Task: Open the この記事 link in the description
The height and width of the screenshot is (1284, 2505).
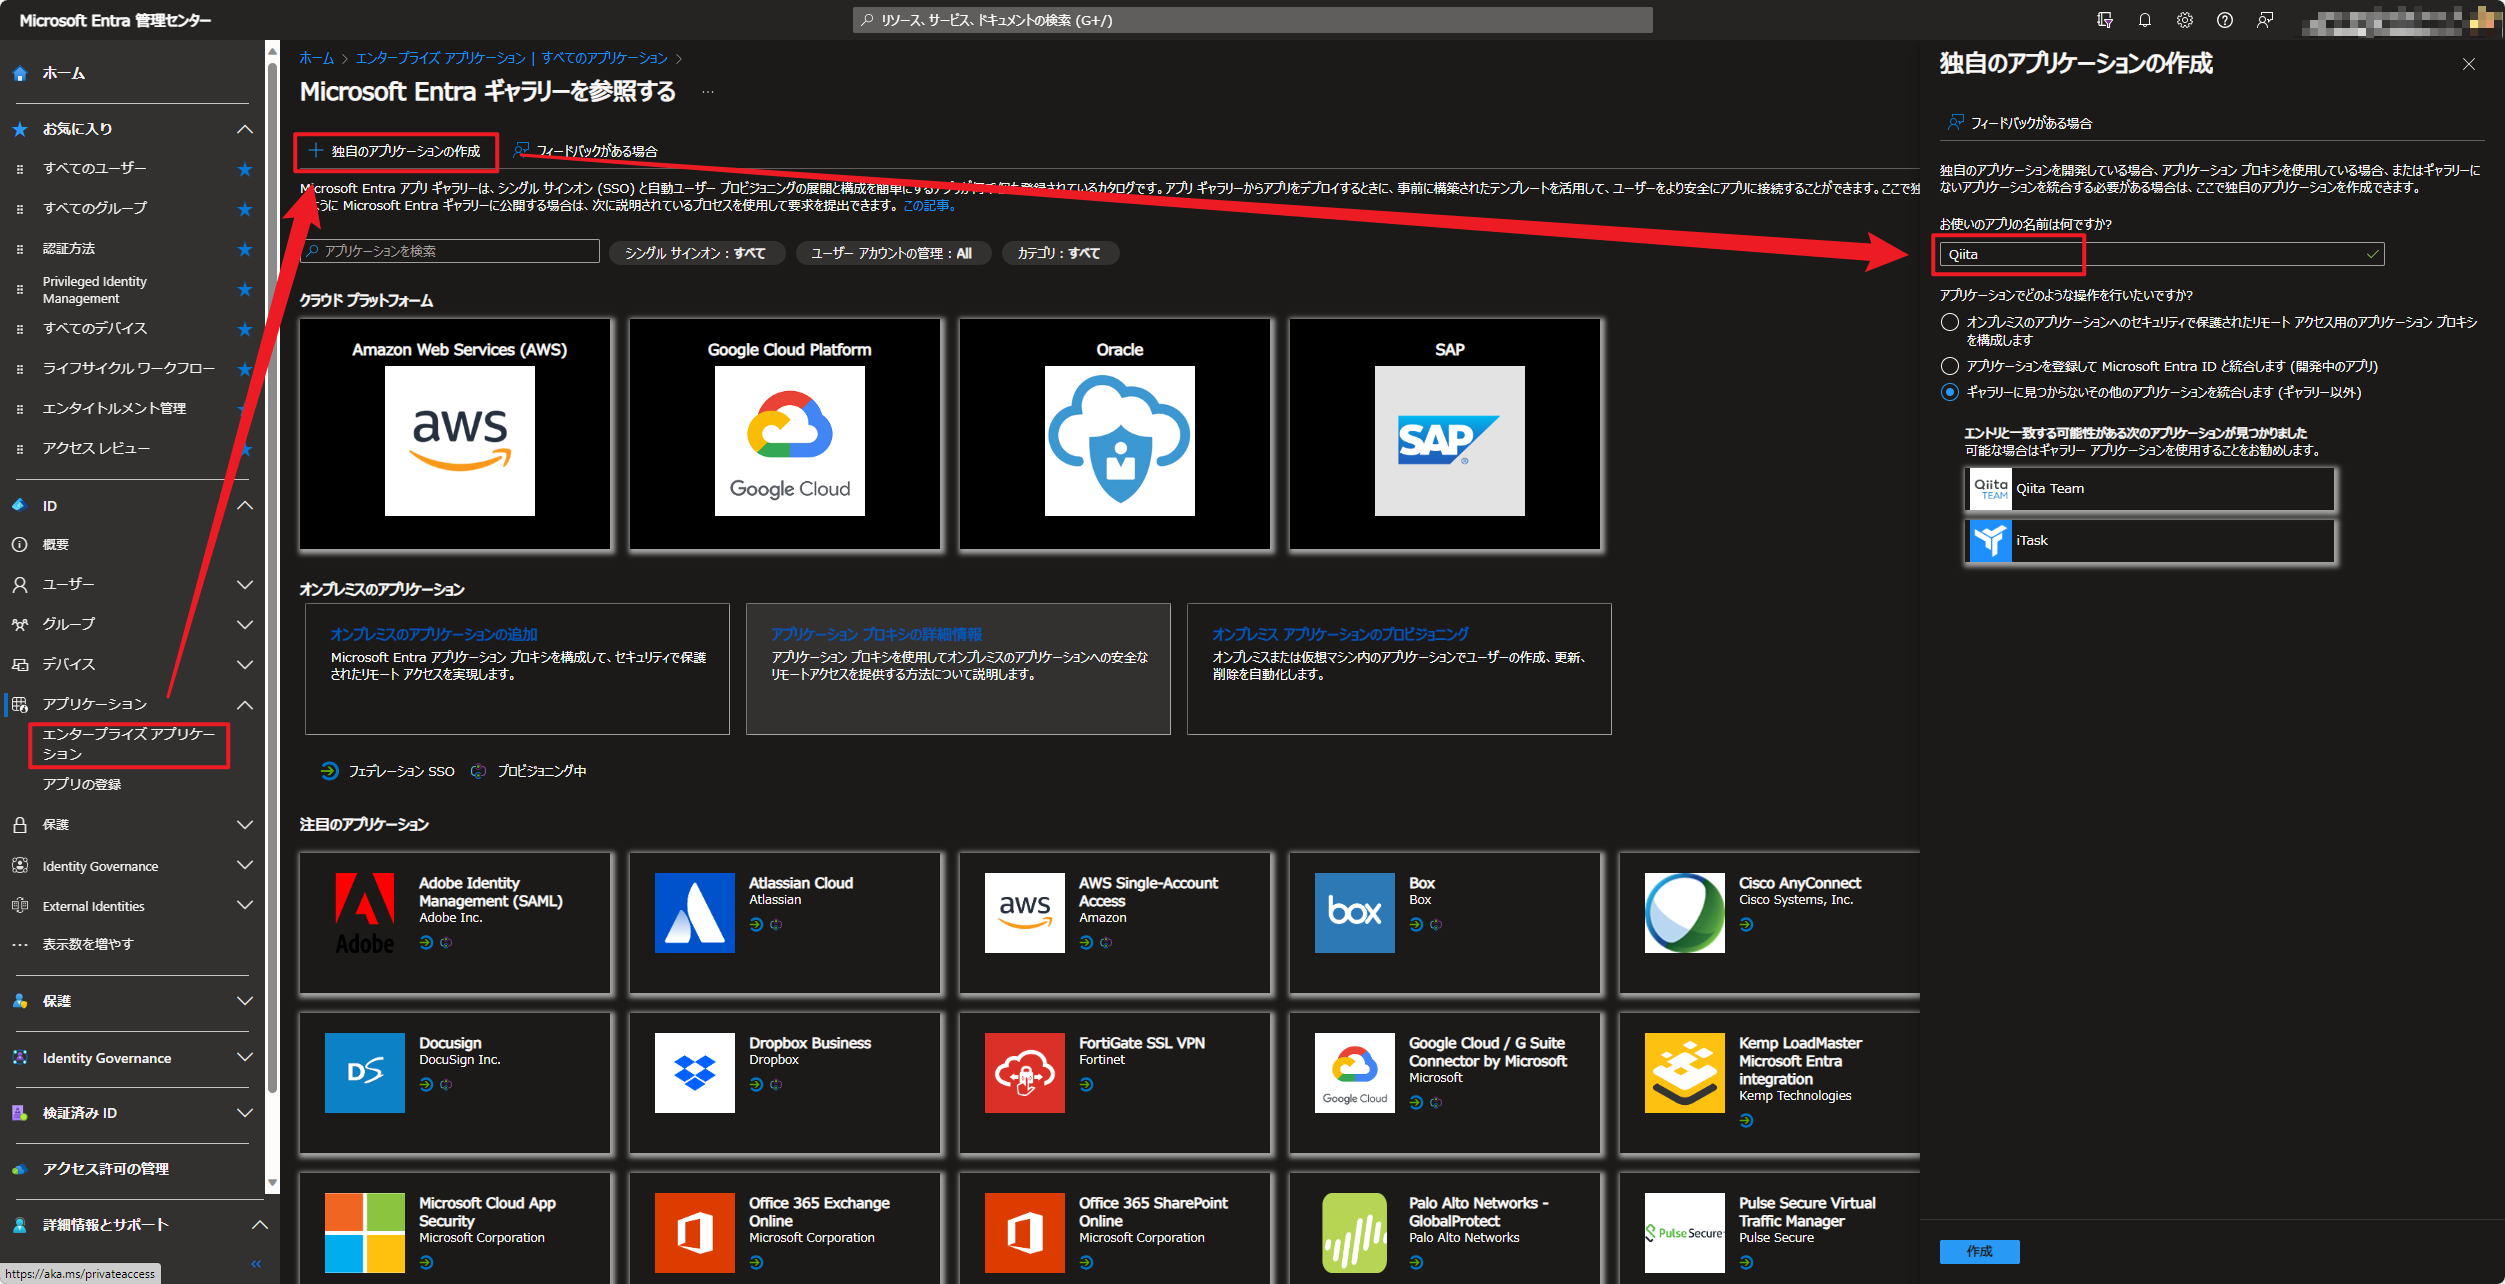Action: coord(927,205)
